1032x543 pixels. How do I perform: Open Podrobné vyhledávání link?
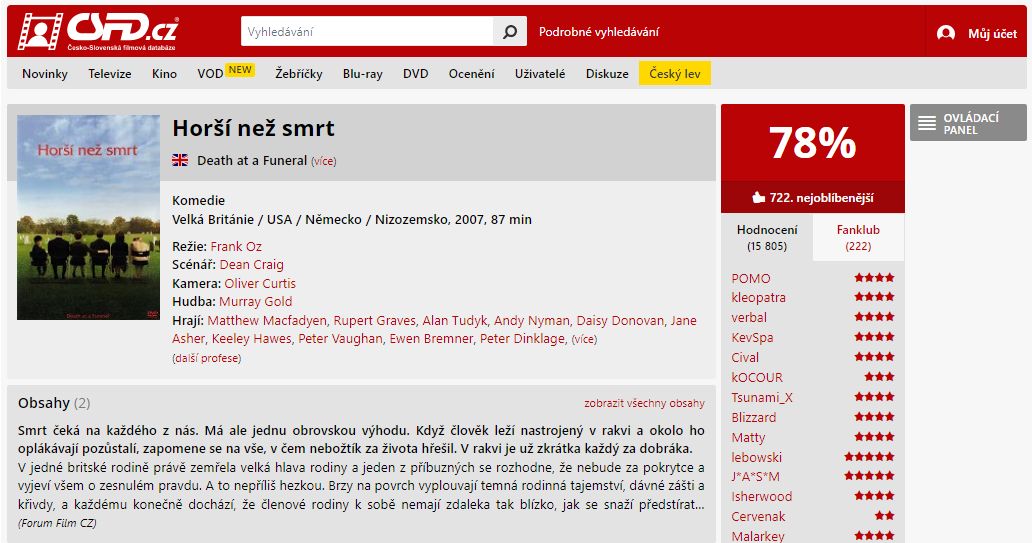coord(598,32)
